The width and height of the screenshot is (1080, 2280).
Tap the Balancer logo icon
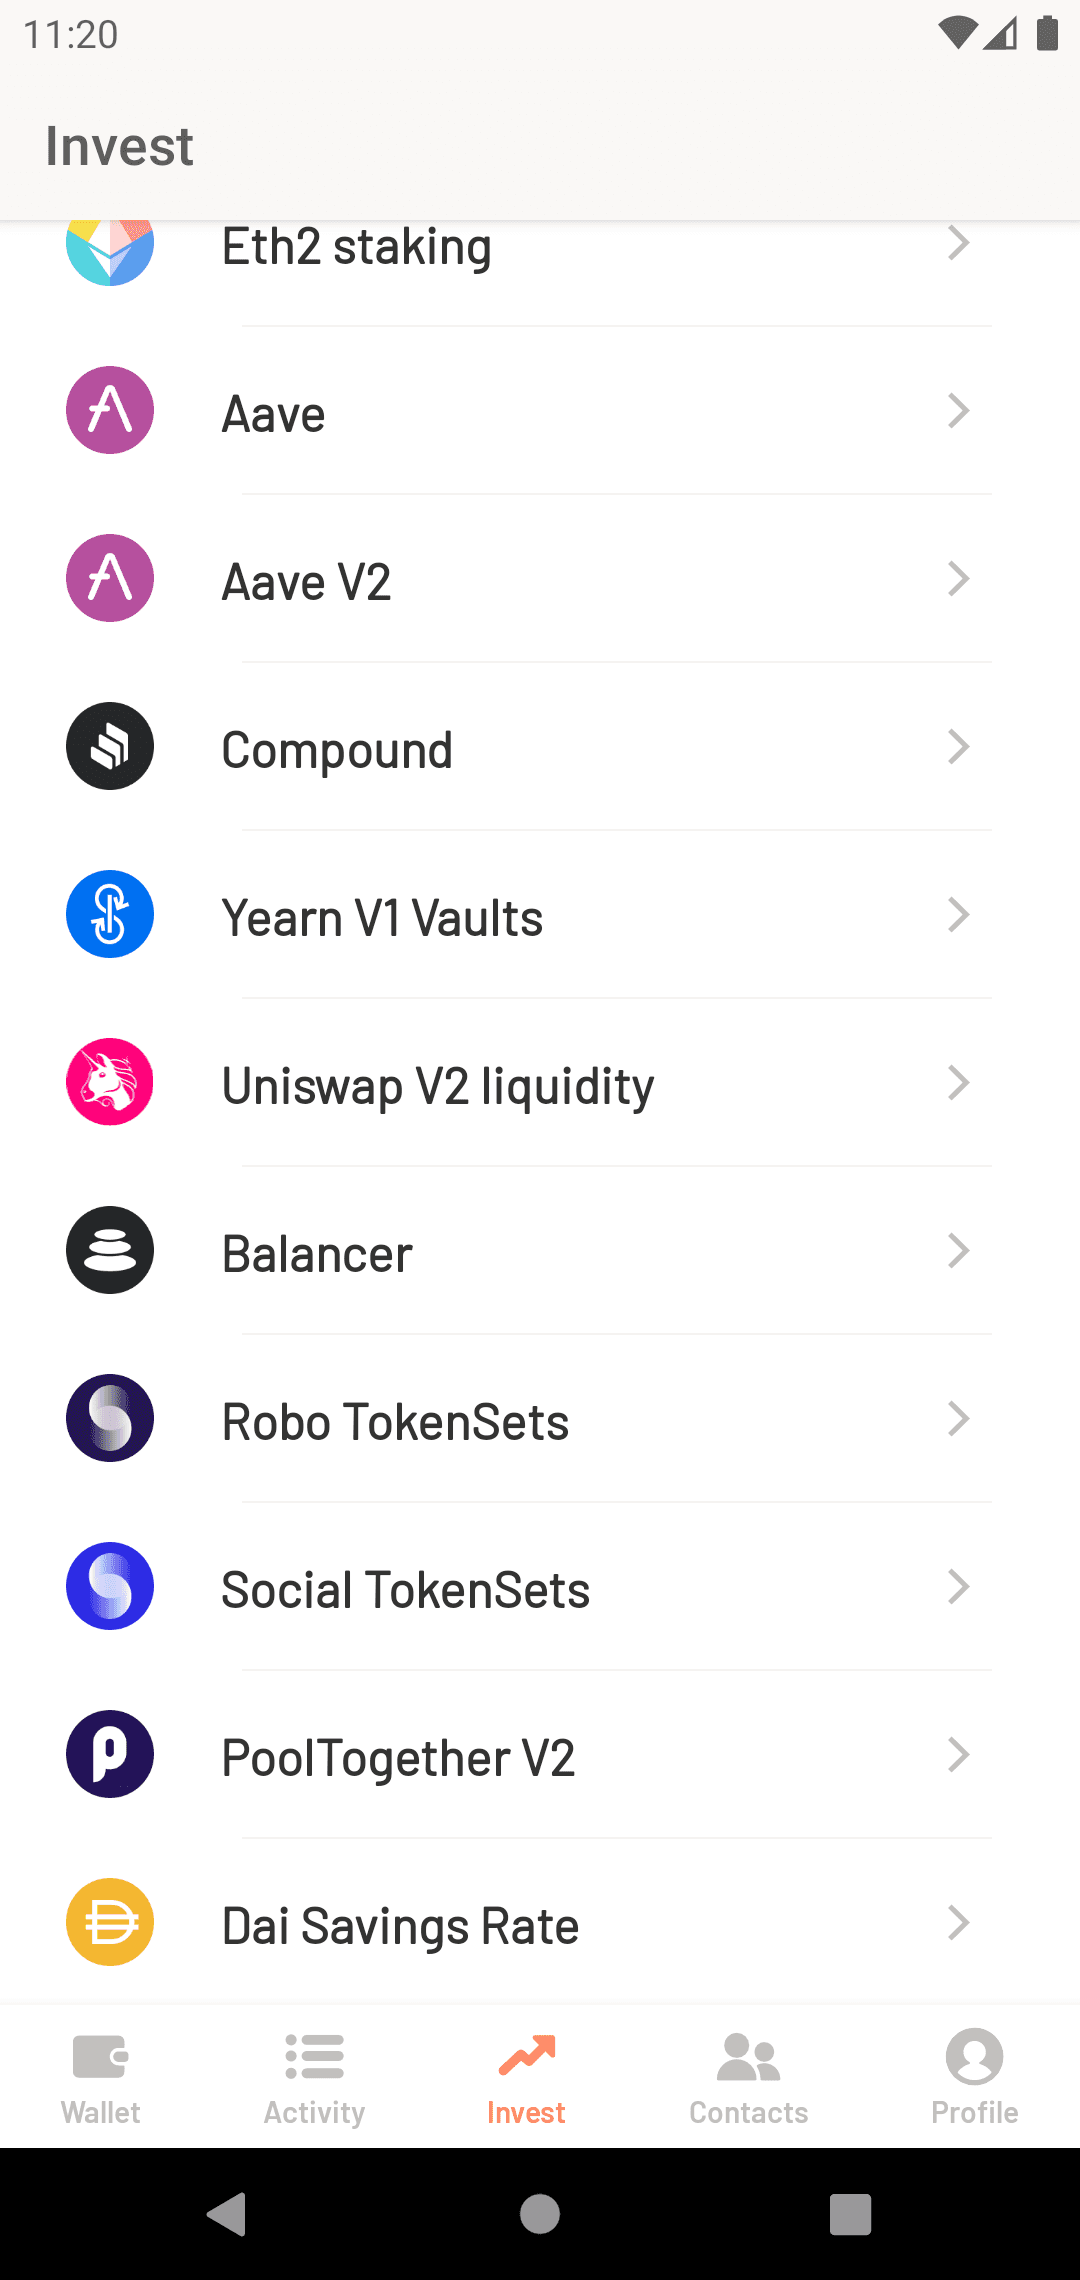point(110,1250)
